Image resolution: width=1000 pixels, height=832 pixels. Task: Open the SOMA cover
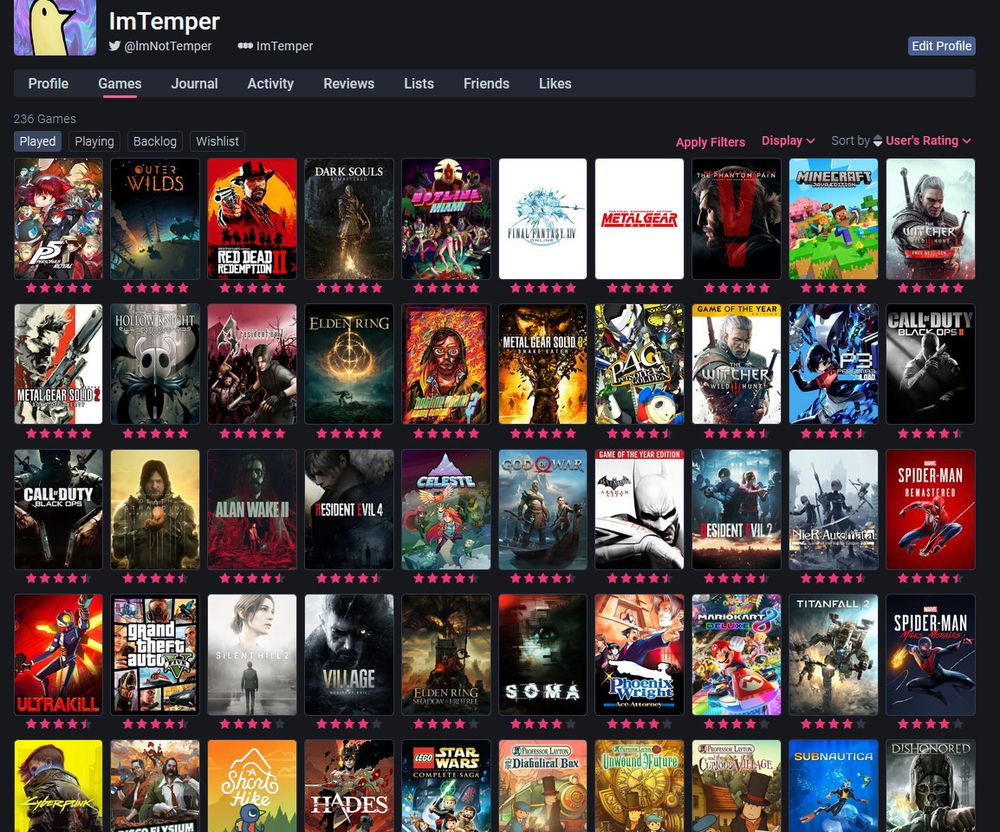(x=543, y=655)
